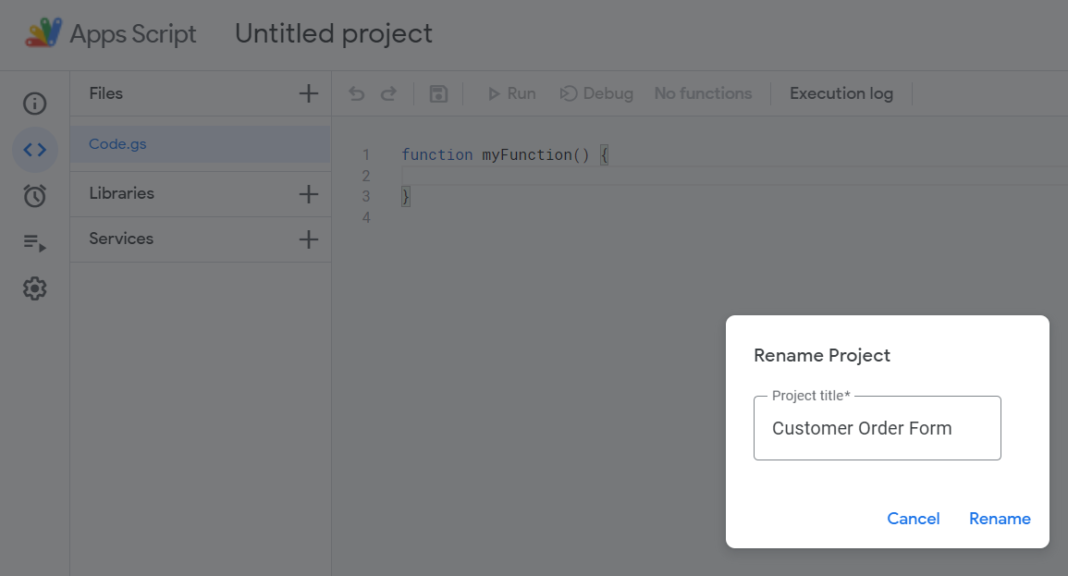Confirm with the Rename button
1068x576 pixels.
(x=1000, y=519)
